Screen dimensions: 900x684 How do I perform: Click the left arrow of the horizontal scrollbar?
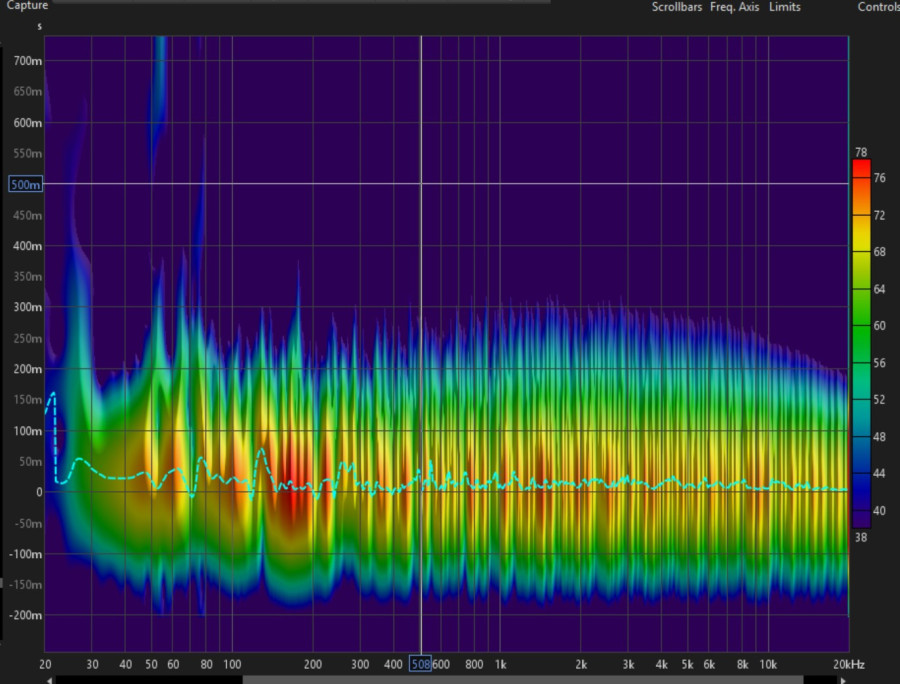pyautogui.click(x=50, y=681)
